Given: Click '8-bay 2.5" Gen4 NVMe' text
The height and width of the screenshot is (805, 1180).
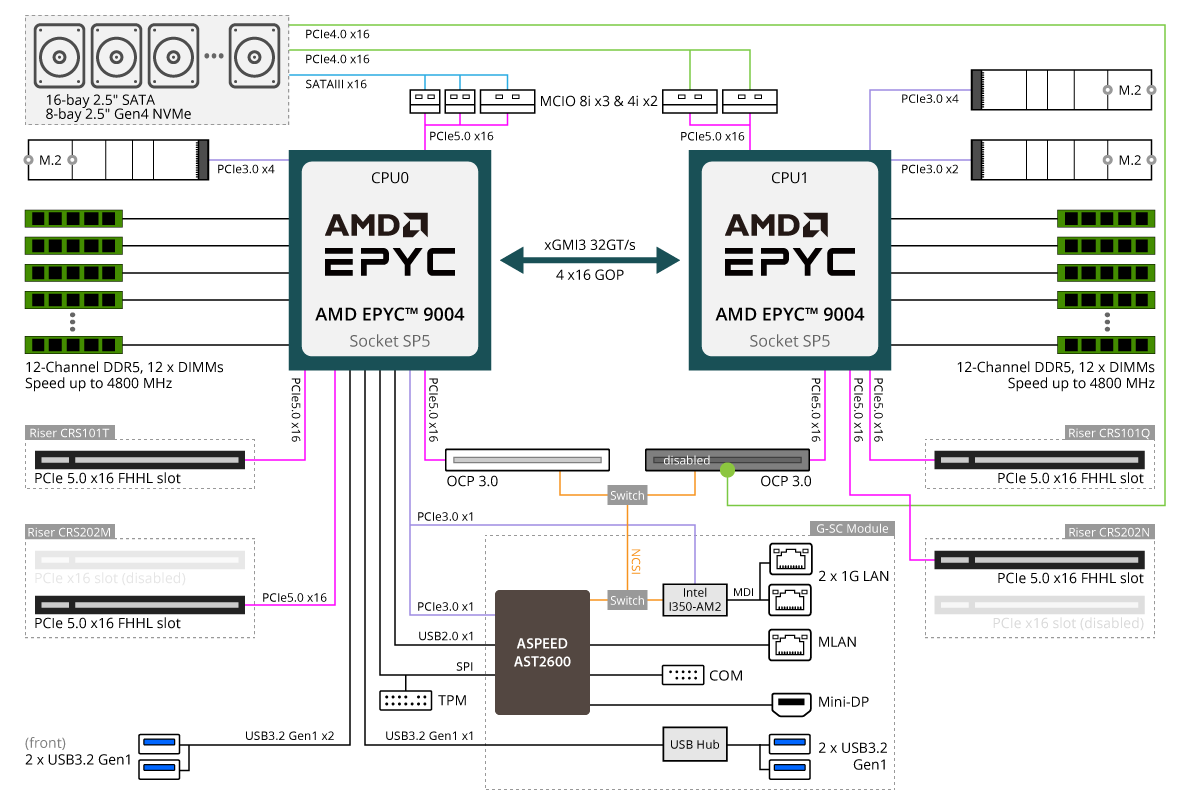Looking at the screenshot, I should (118, 114).
